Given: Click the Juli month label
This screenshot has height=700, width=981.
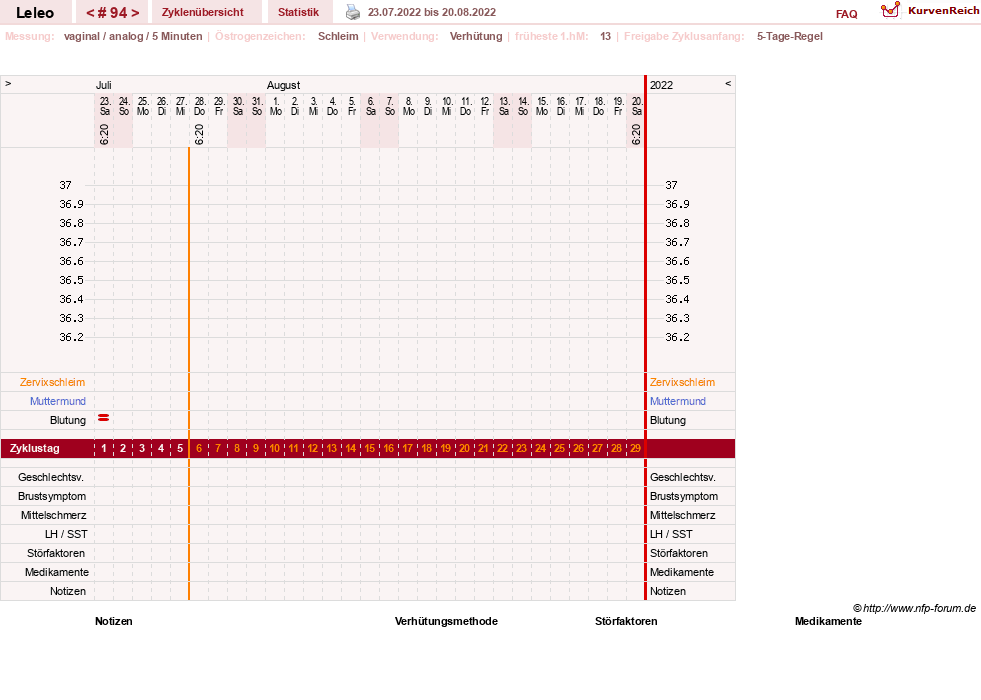Looking at the screenshot, I should pos(104,85).
